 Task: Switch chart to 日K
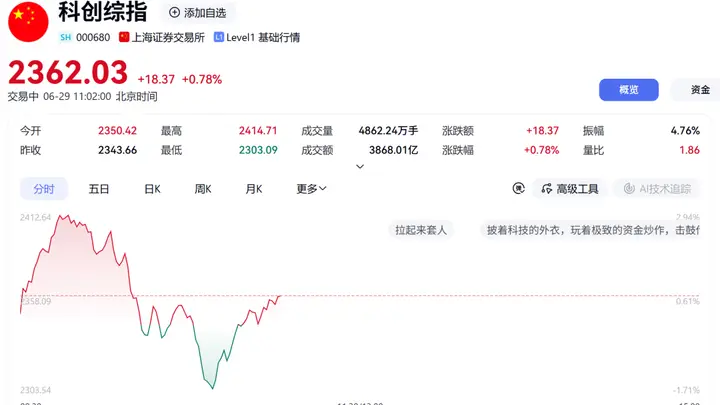coord(152,189)
